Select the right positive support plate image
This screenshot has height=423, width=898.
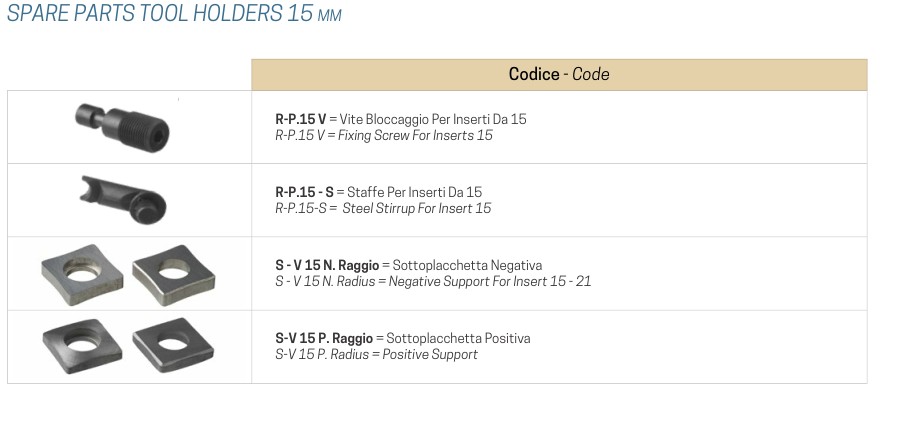tap(173, 345)
